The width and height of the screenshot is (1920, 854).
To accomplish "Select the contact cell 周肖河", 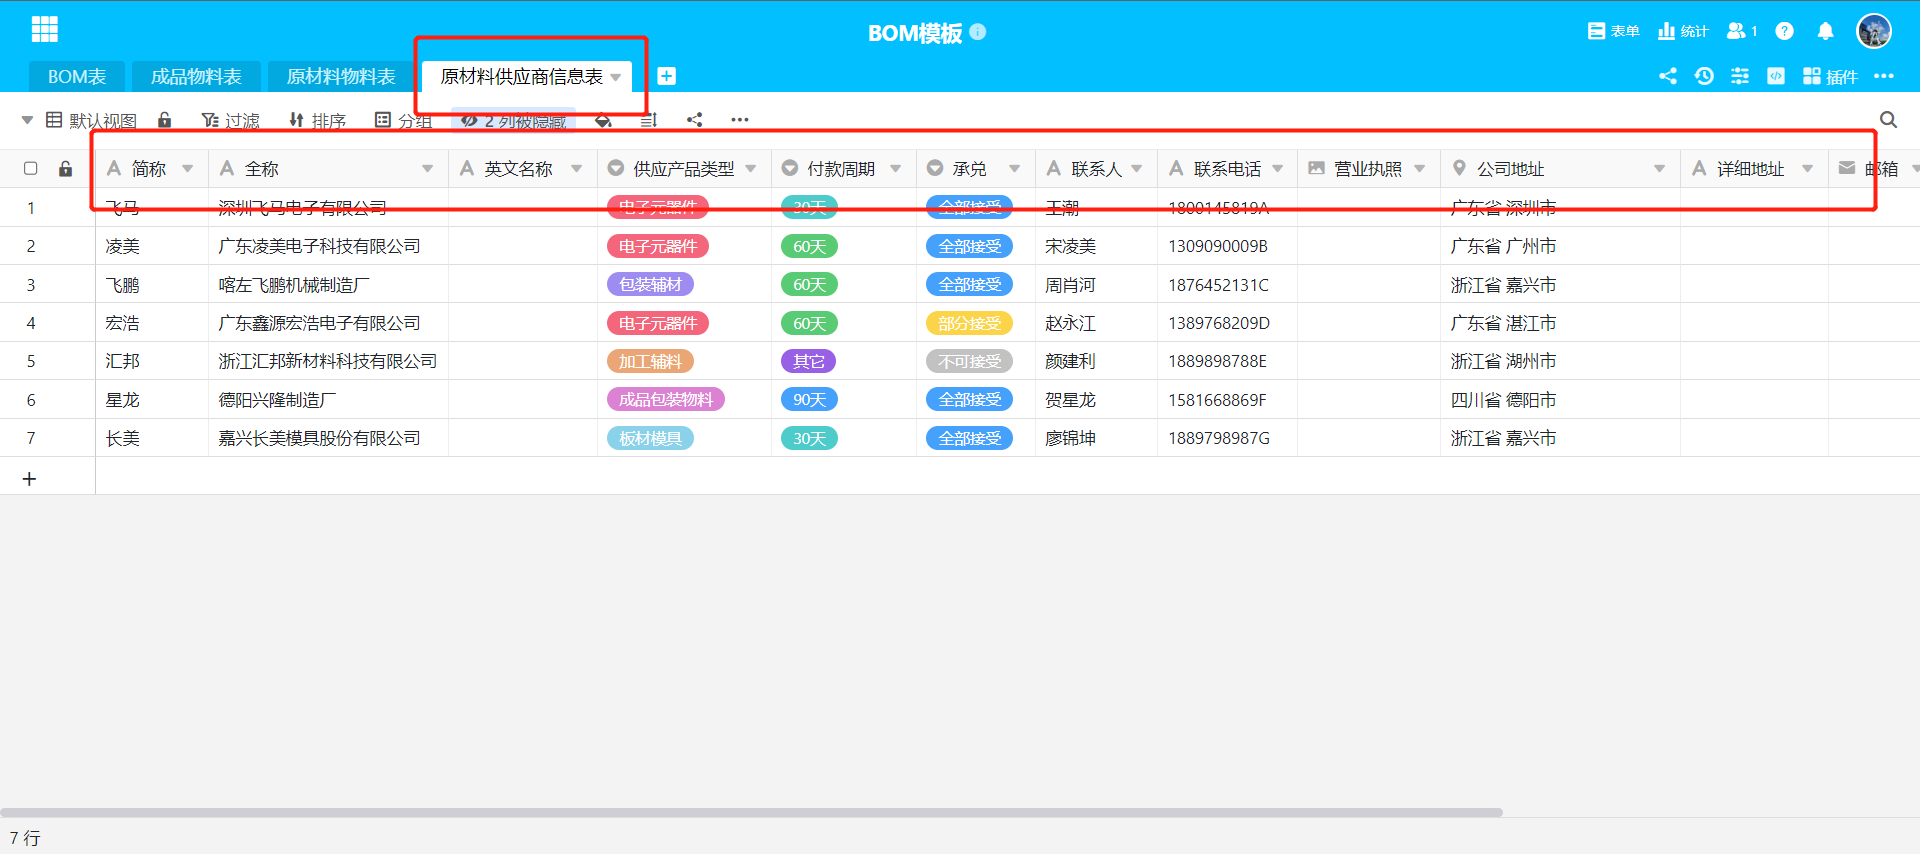I will click(x=1096, y=285).
